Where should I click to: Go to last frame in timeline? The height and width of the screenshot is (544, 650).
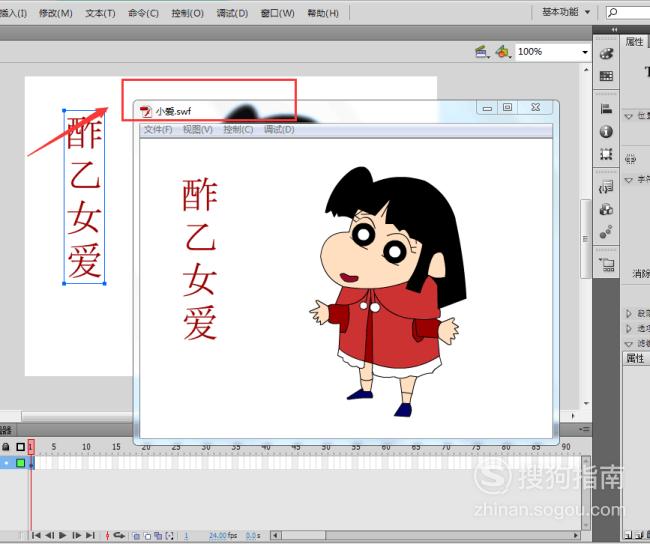pyautogui.click(x=90, y=535)
